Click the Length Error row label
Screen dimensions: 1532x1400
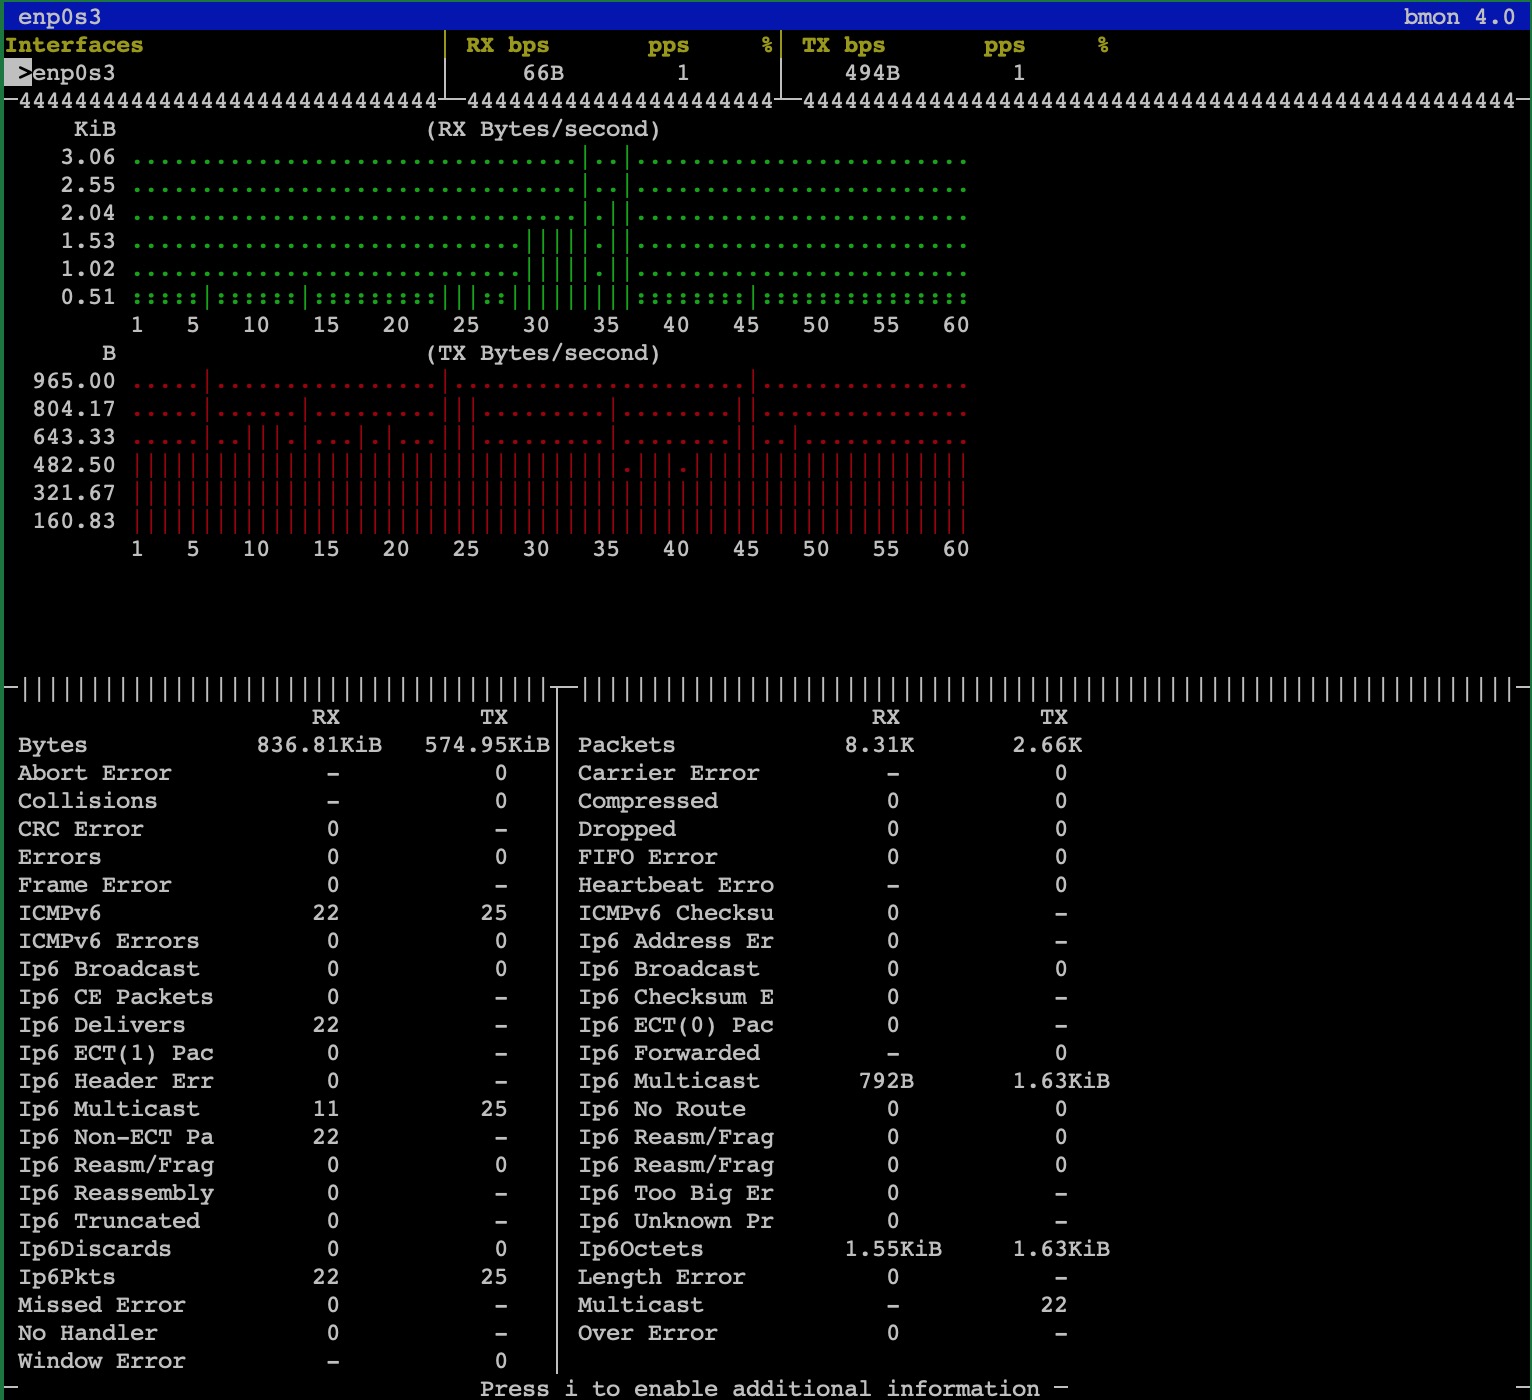(x=662, y=1277)
